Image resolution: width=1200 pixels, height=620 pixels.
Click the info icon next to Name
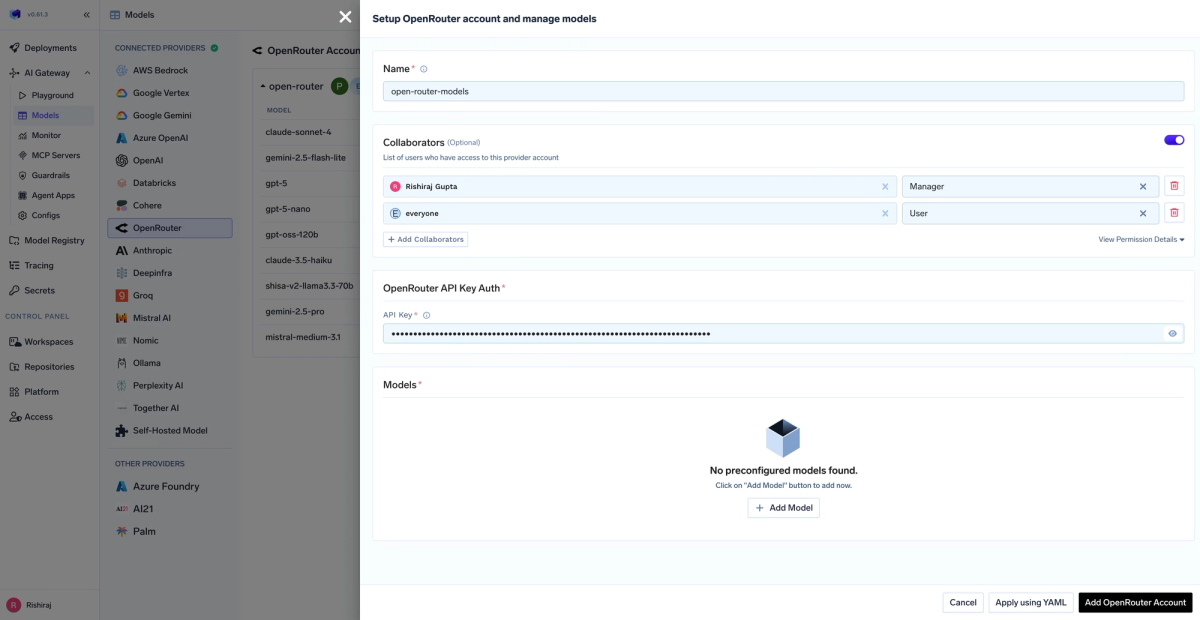click(424, 69)
